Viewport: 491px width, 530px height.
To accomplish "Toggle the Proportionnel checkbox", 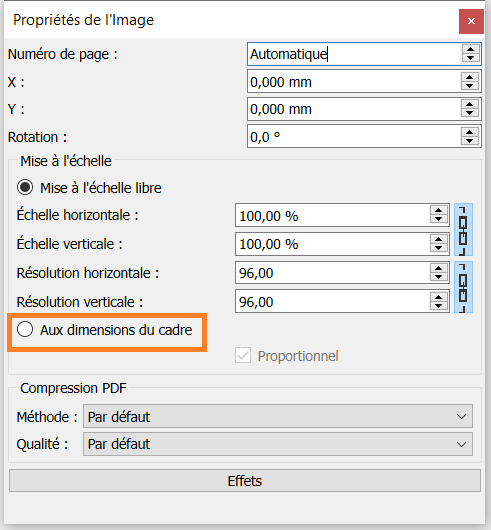I will [x=243, y=356].
